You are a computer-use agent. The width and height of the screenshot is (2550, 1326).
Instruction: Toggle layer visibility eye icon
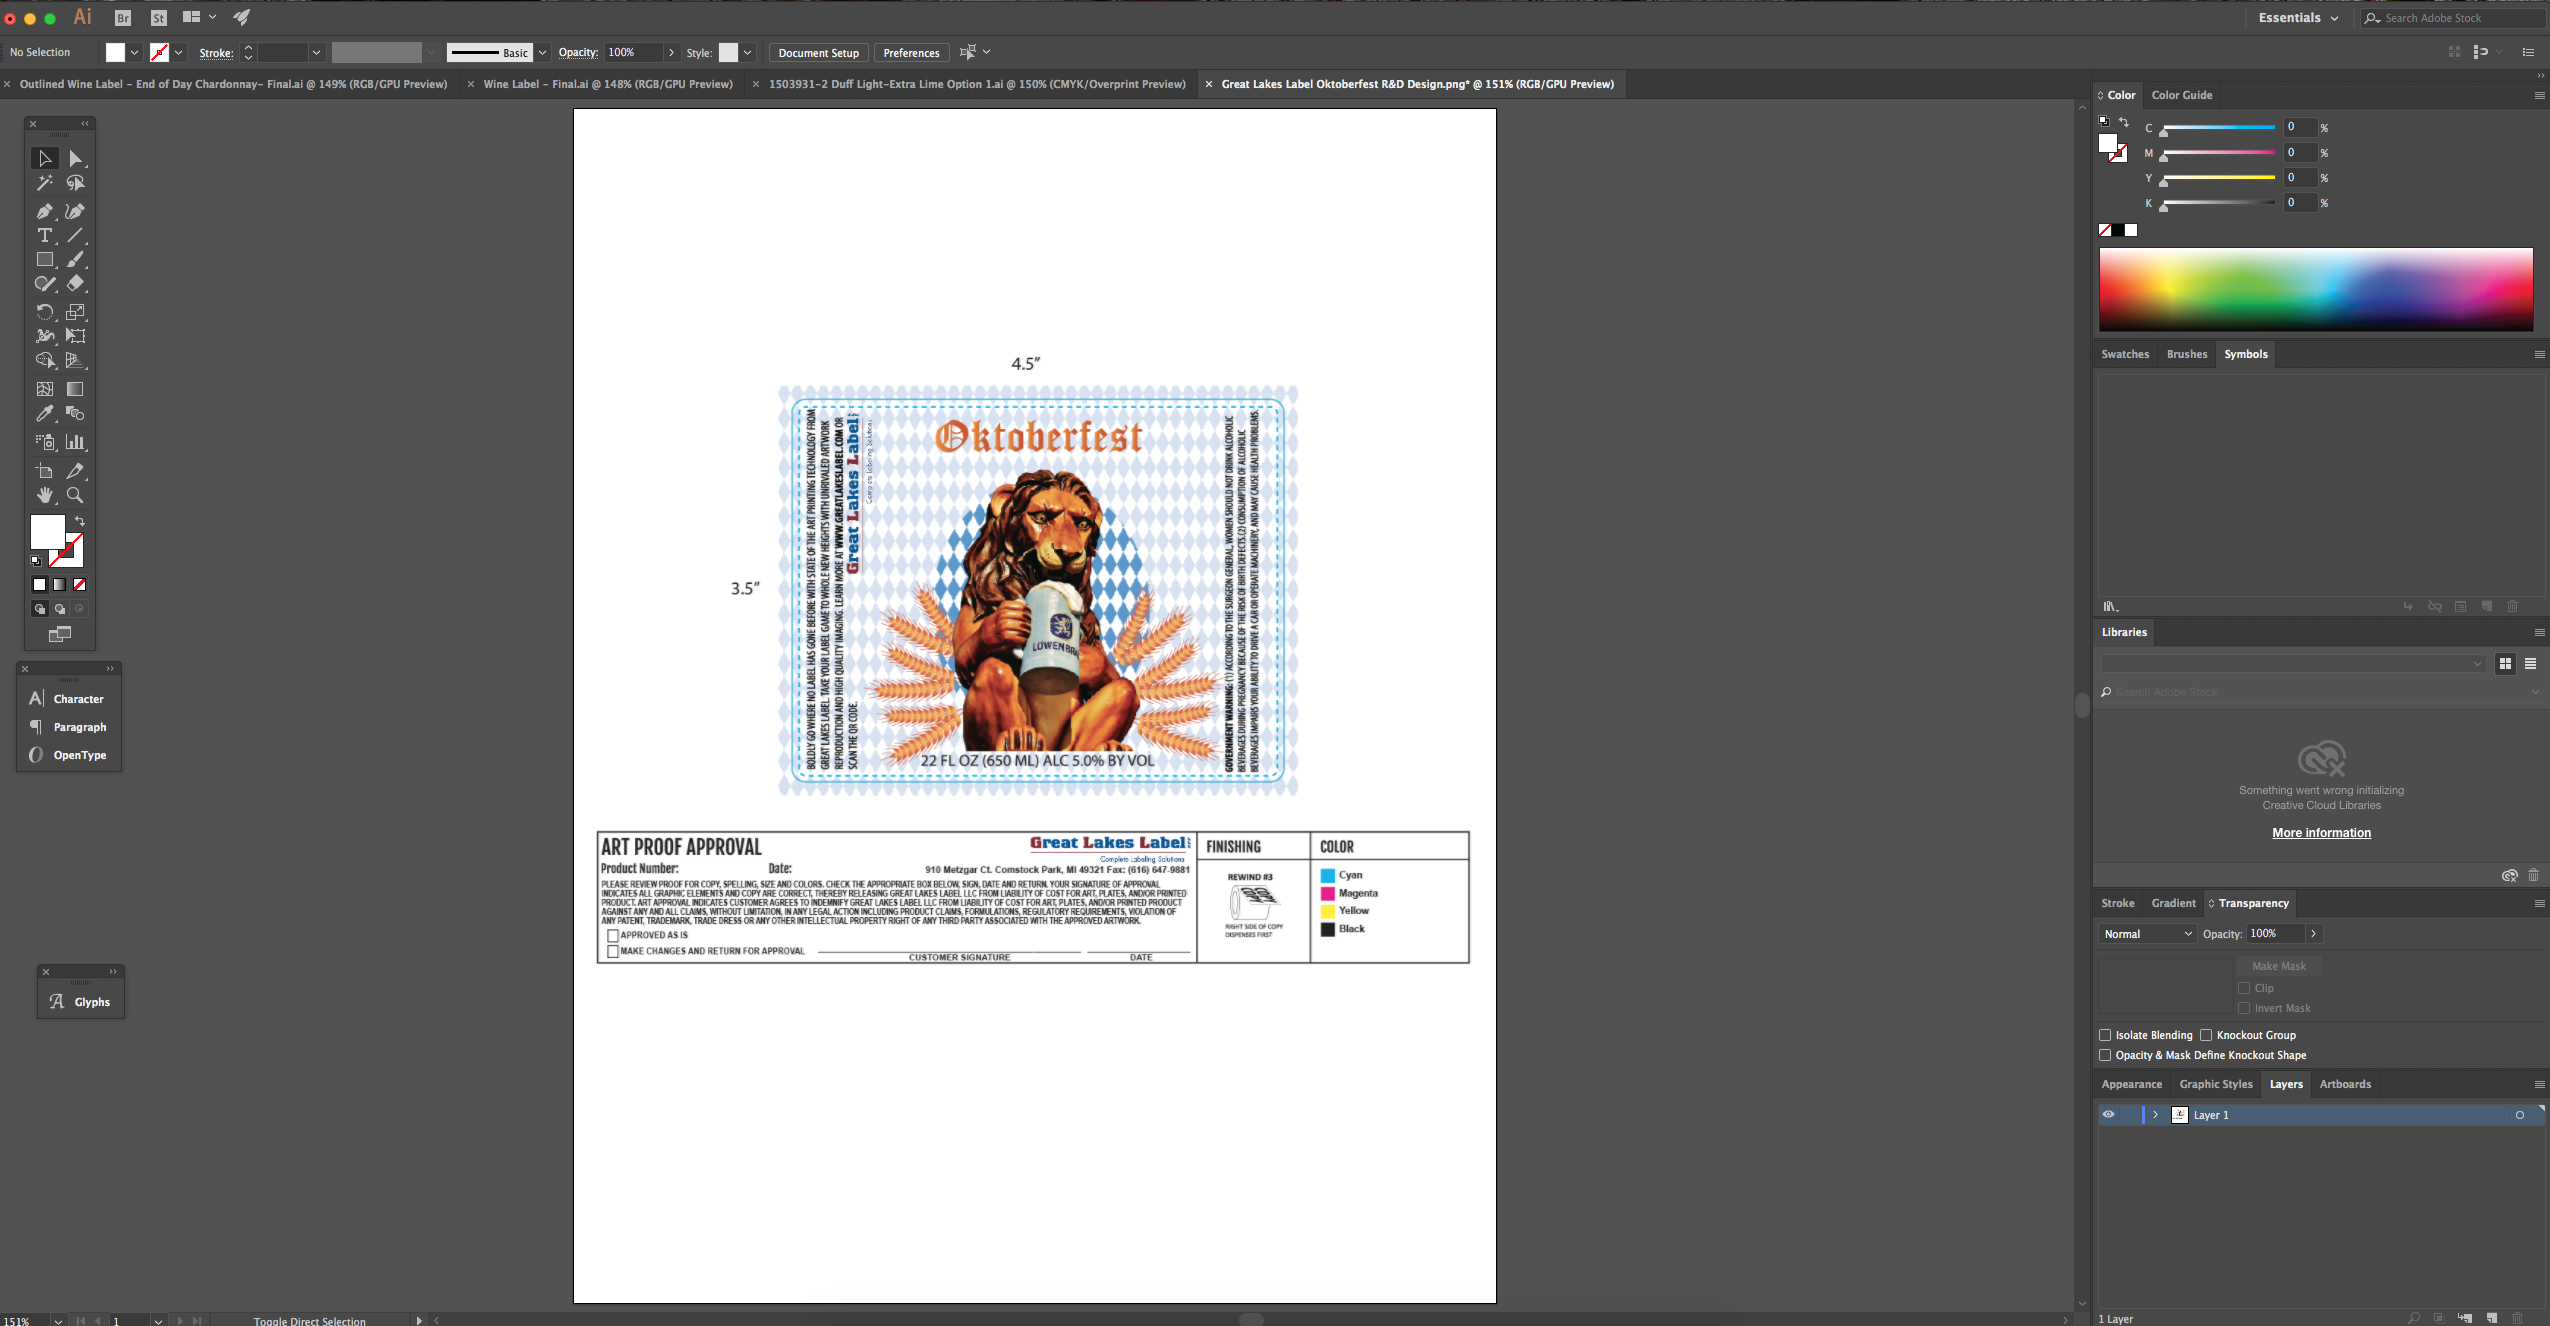click(x=2106, y=1113)
